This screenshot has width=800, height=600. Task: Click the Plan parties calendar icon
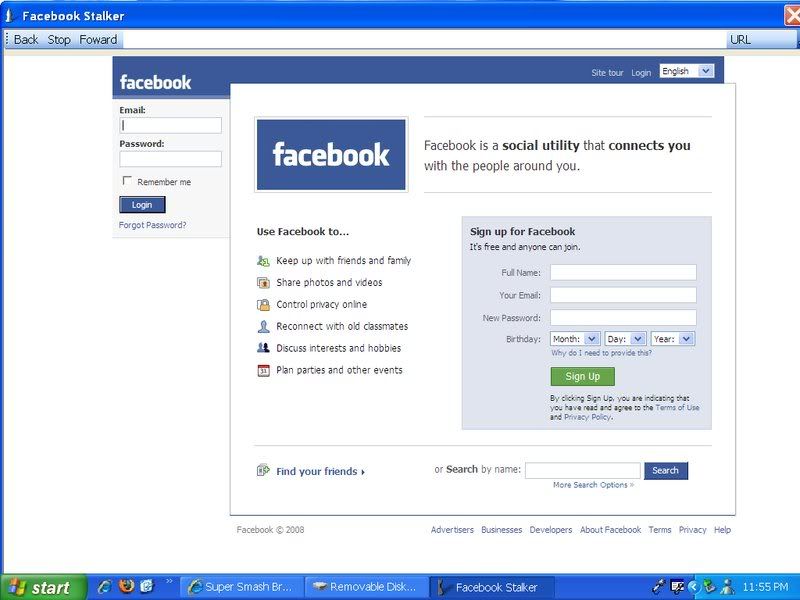263,370
